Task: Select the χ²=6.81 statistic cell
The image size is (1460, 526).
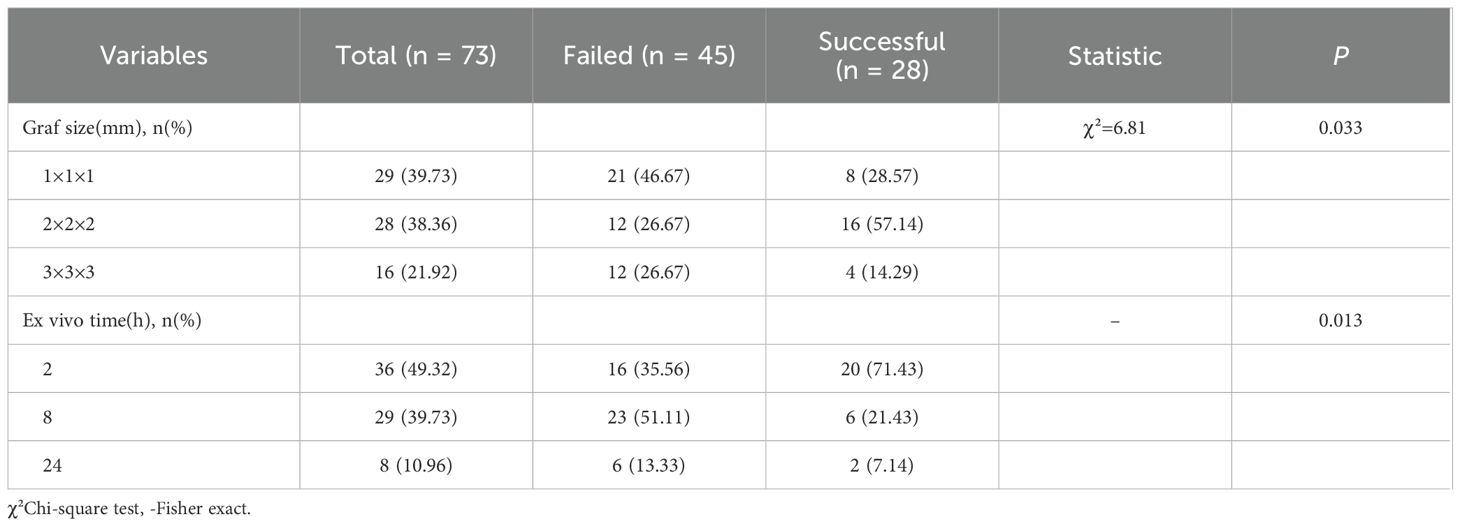Action: pos(1114,127)
